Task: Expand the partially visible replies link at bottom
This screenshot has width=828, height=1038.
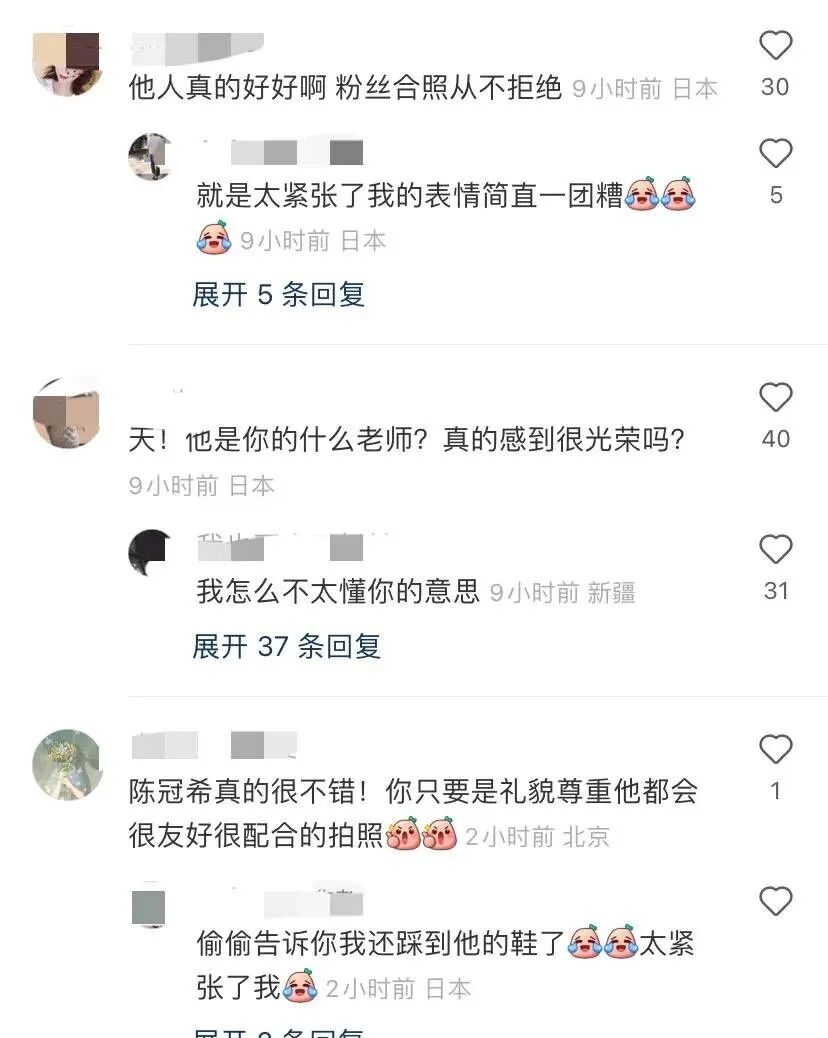Action: click(x=279, y=1032)
